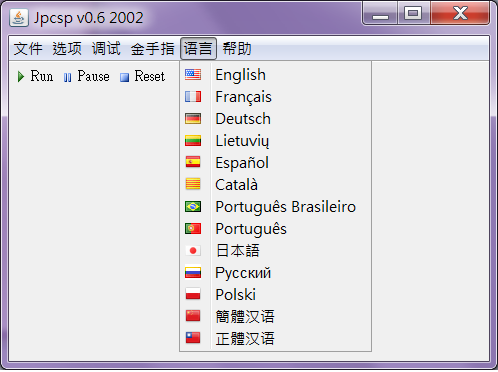Click the German flag icon
The image size is (498, 372).
193,119
